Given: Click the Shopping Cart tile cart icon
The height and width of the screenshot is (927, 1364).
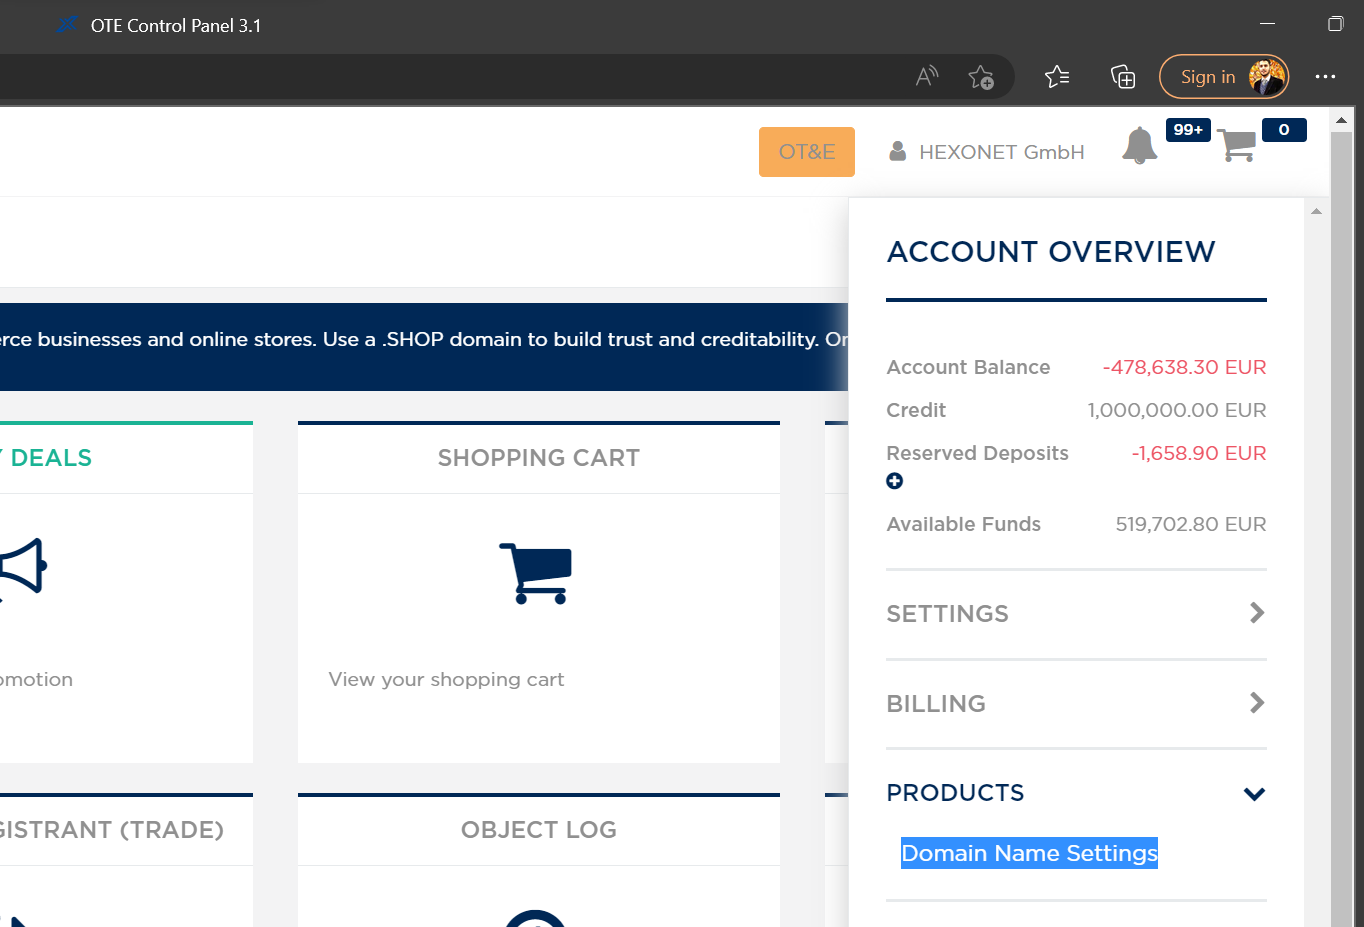Looking at the screenshot, I should point(537,573).
